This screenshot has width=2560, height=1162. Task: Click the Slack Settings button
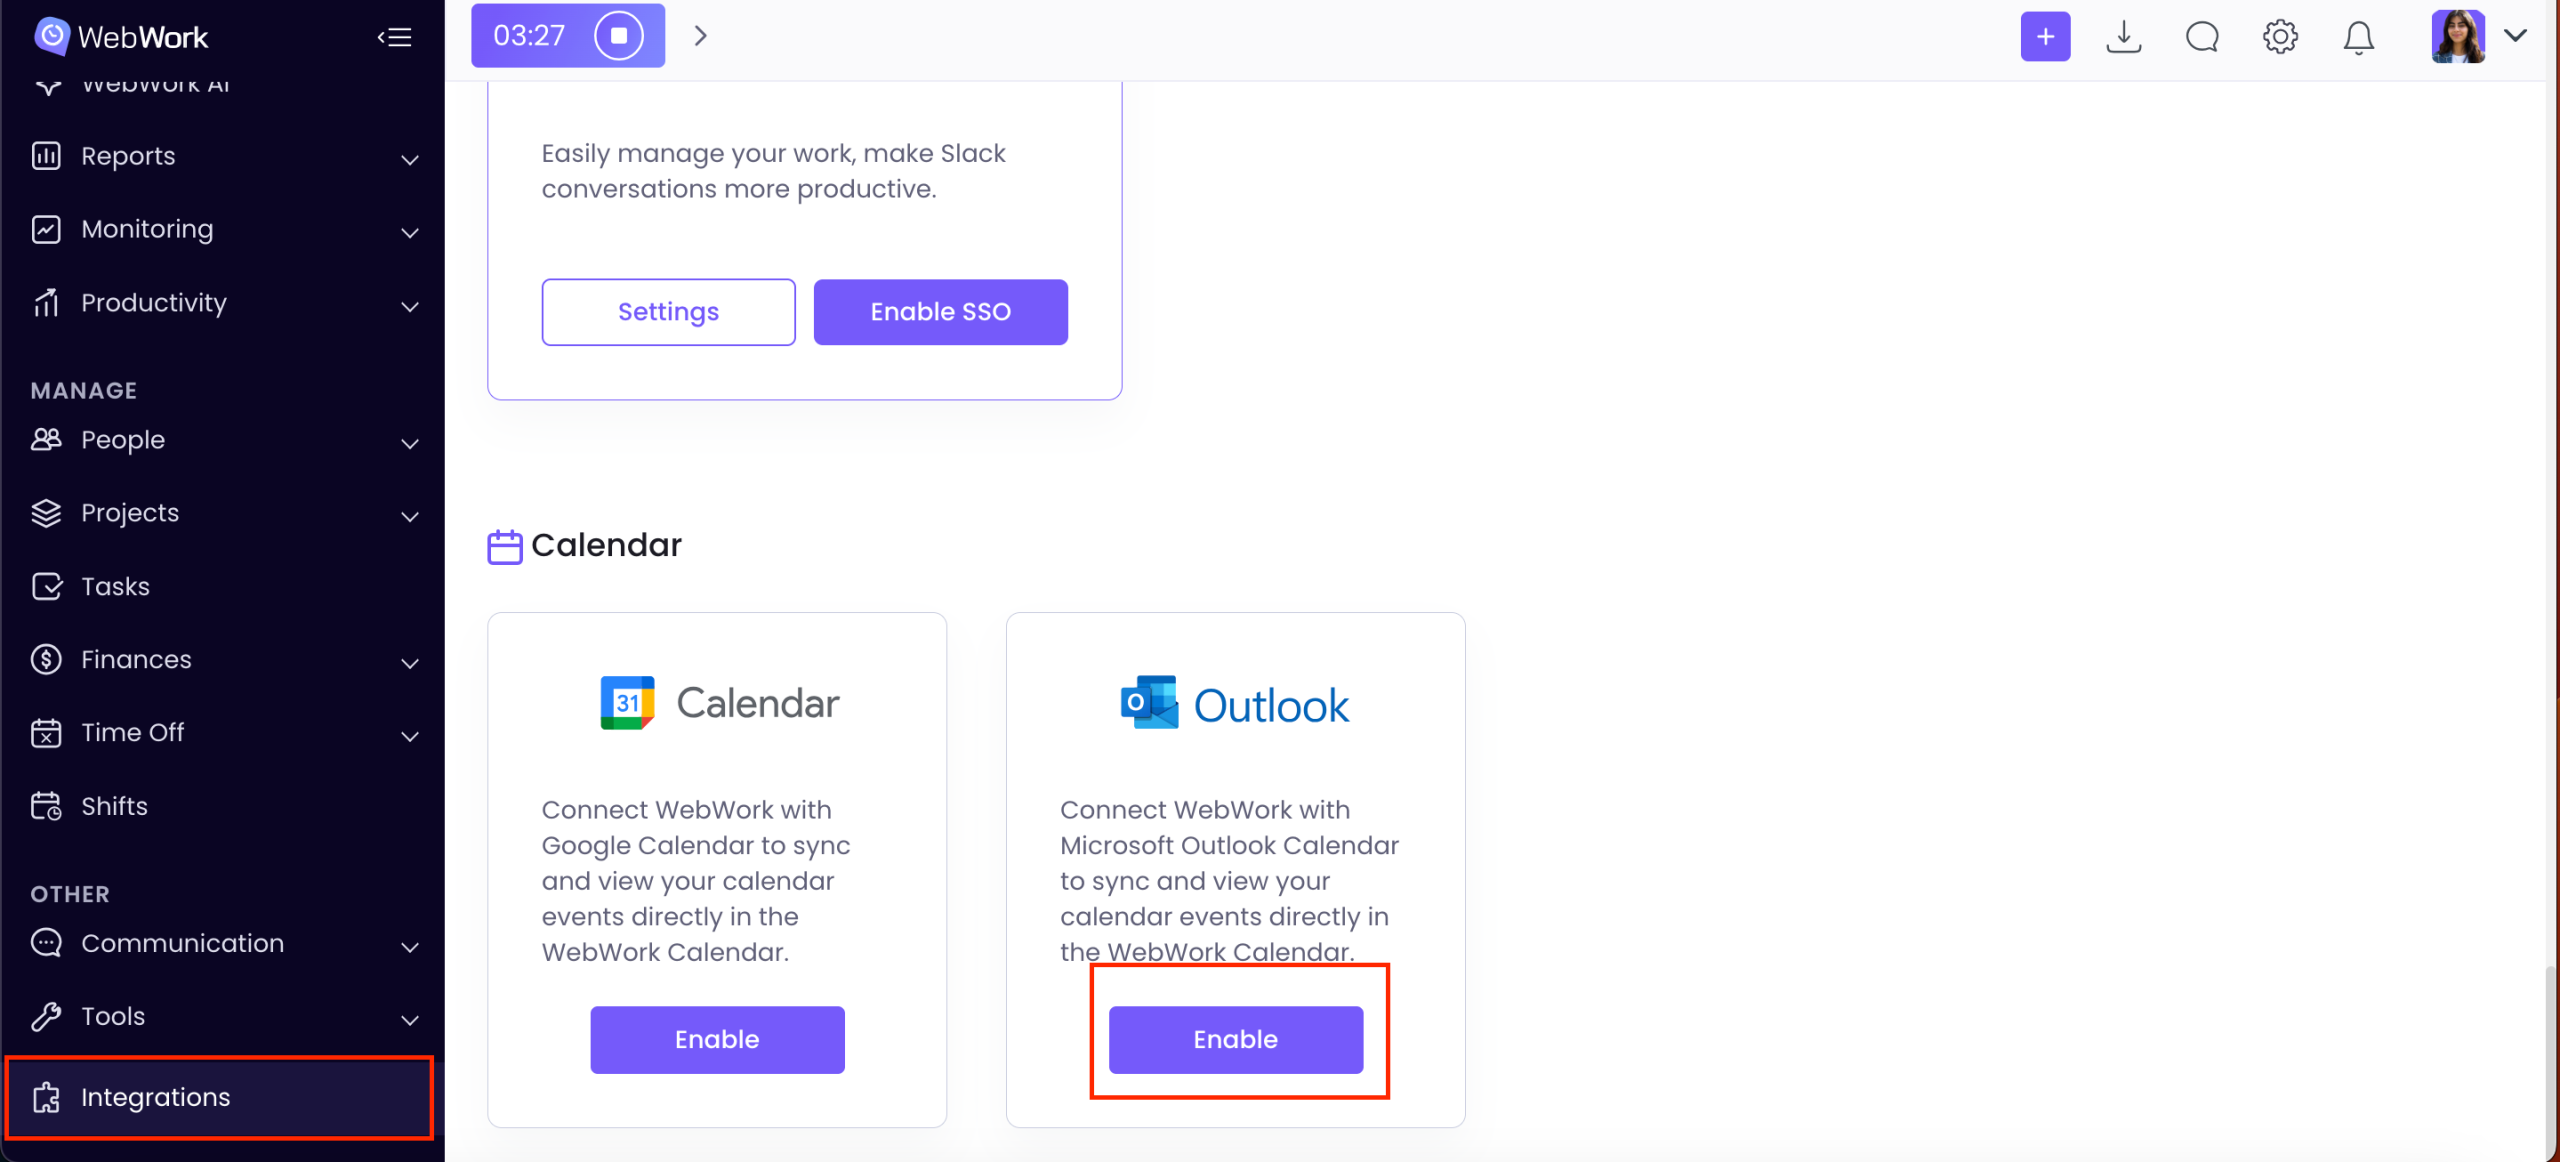tap(668, 312)
